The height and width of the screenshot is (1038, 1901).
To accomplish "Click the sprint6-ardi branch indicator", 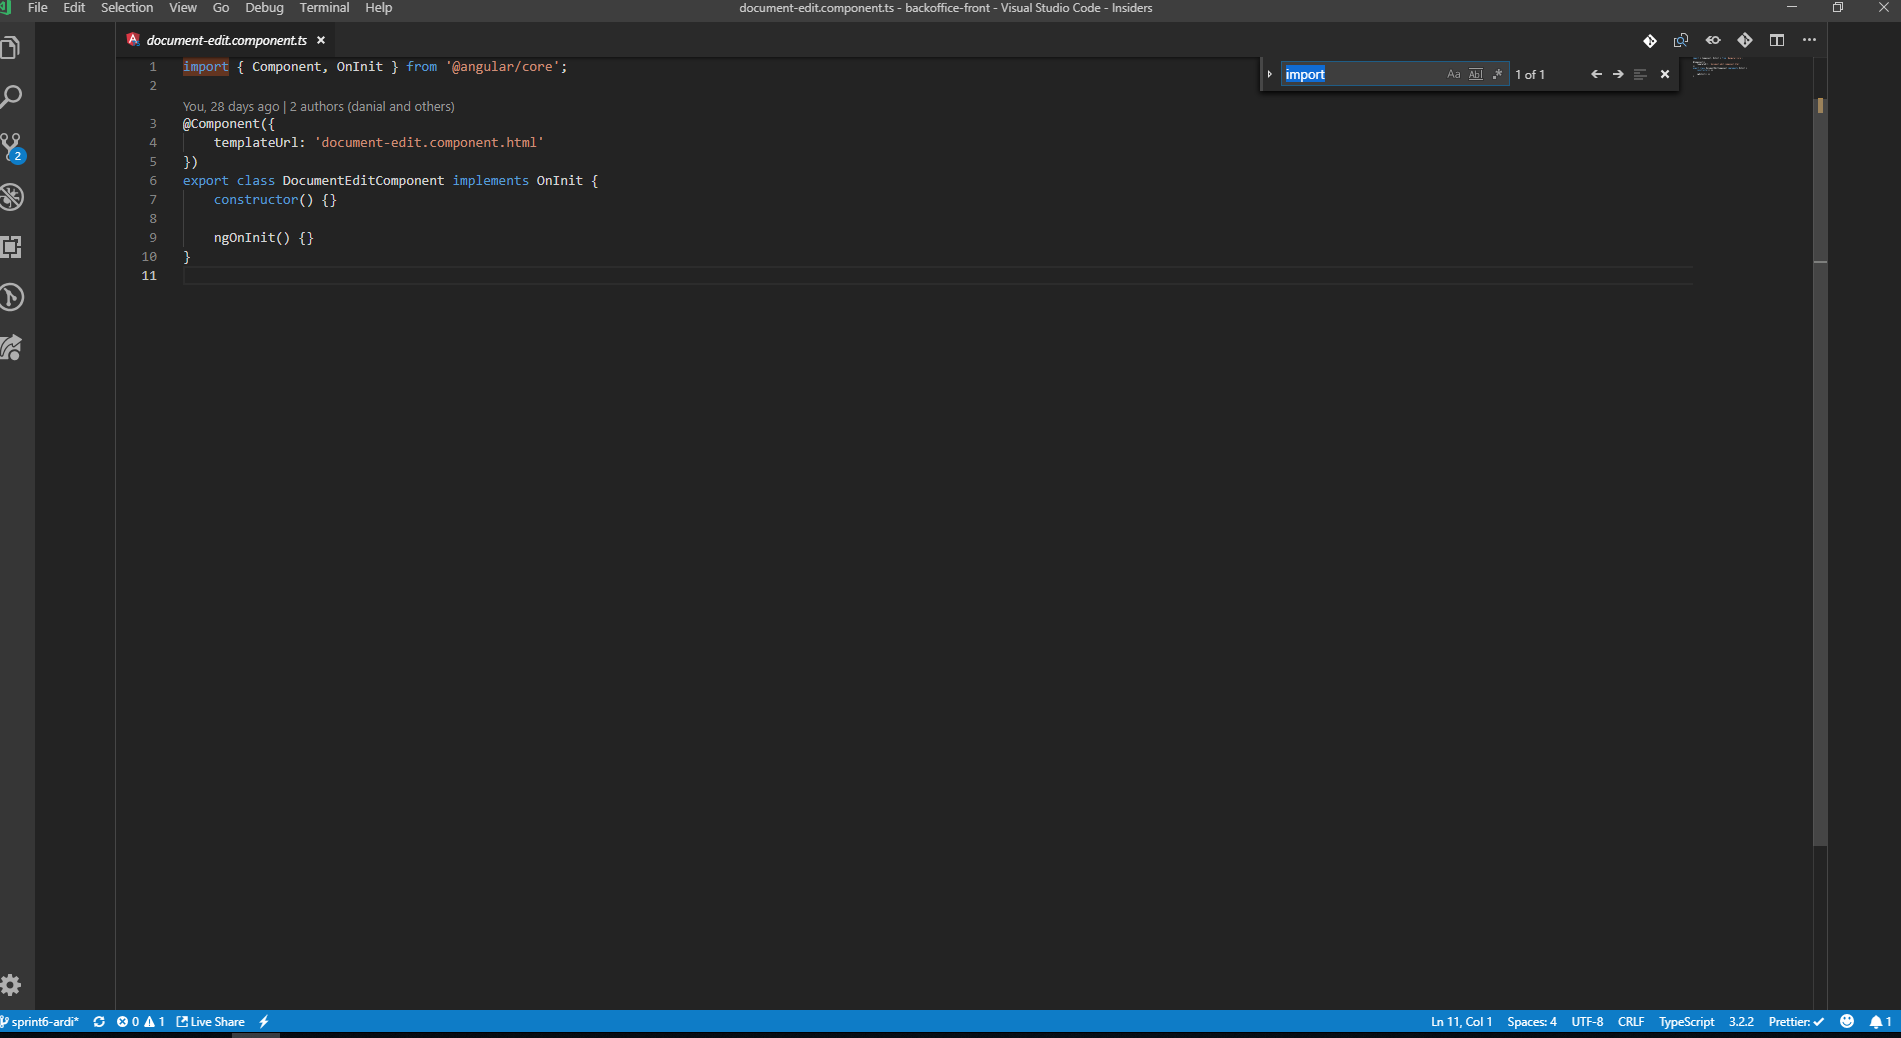I will click(40, 1022).
